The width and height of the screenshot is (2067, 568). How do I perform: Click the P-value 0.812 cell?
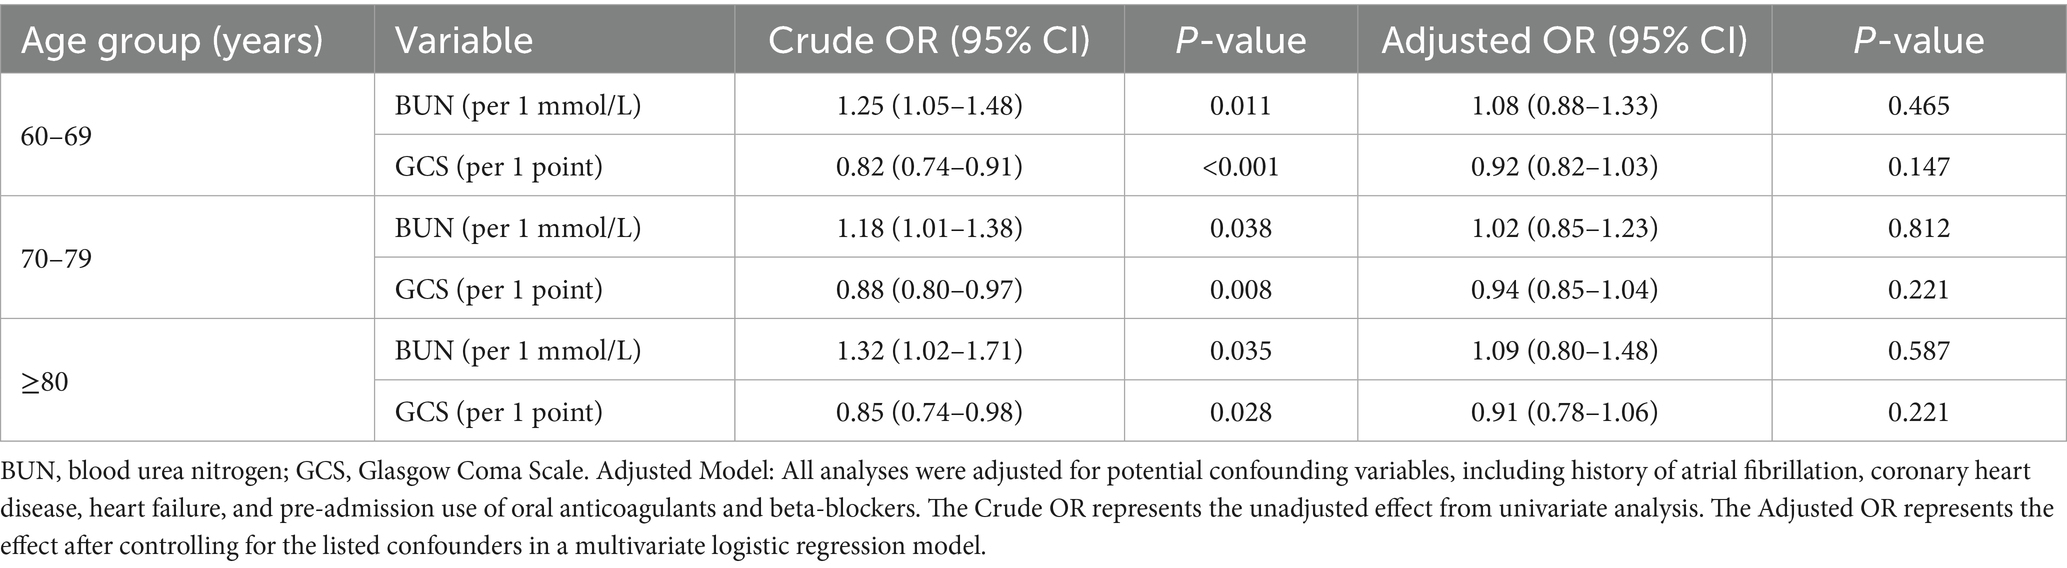click(1918, 229)
